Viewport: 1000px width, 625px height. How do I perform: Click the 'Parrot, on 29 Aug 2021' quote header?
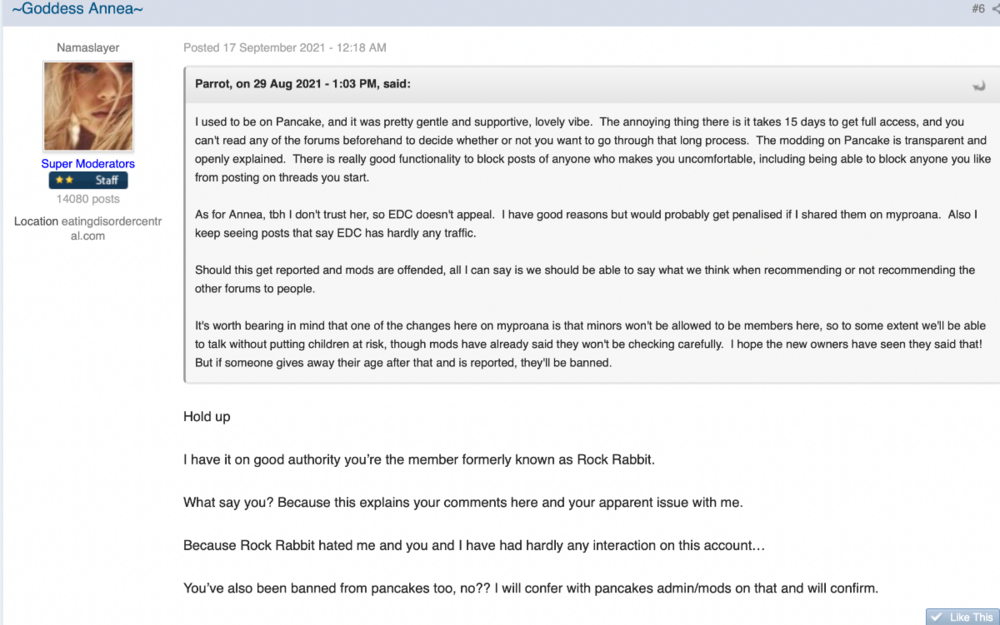click(303, 84)
